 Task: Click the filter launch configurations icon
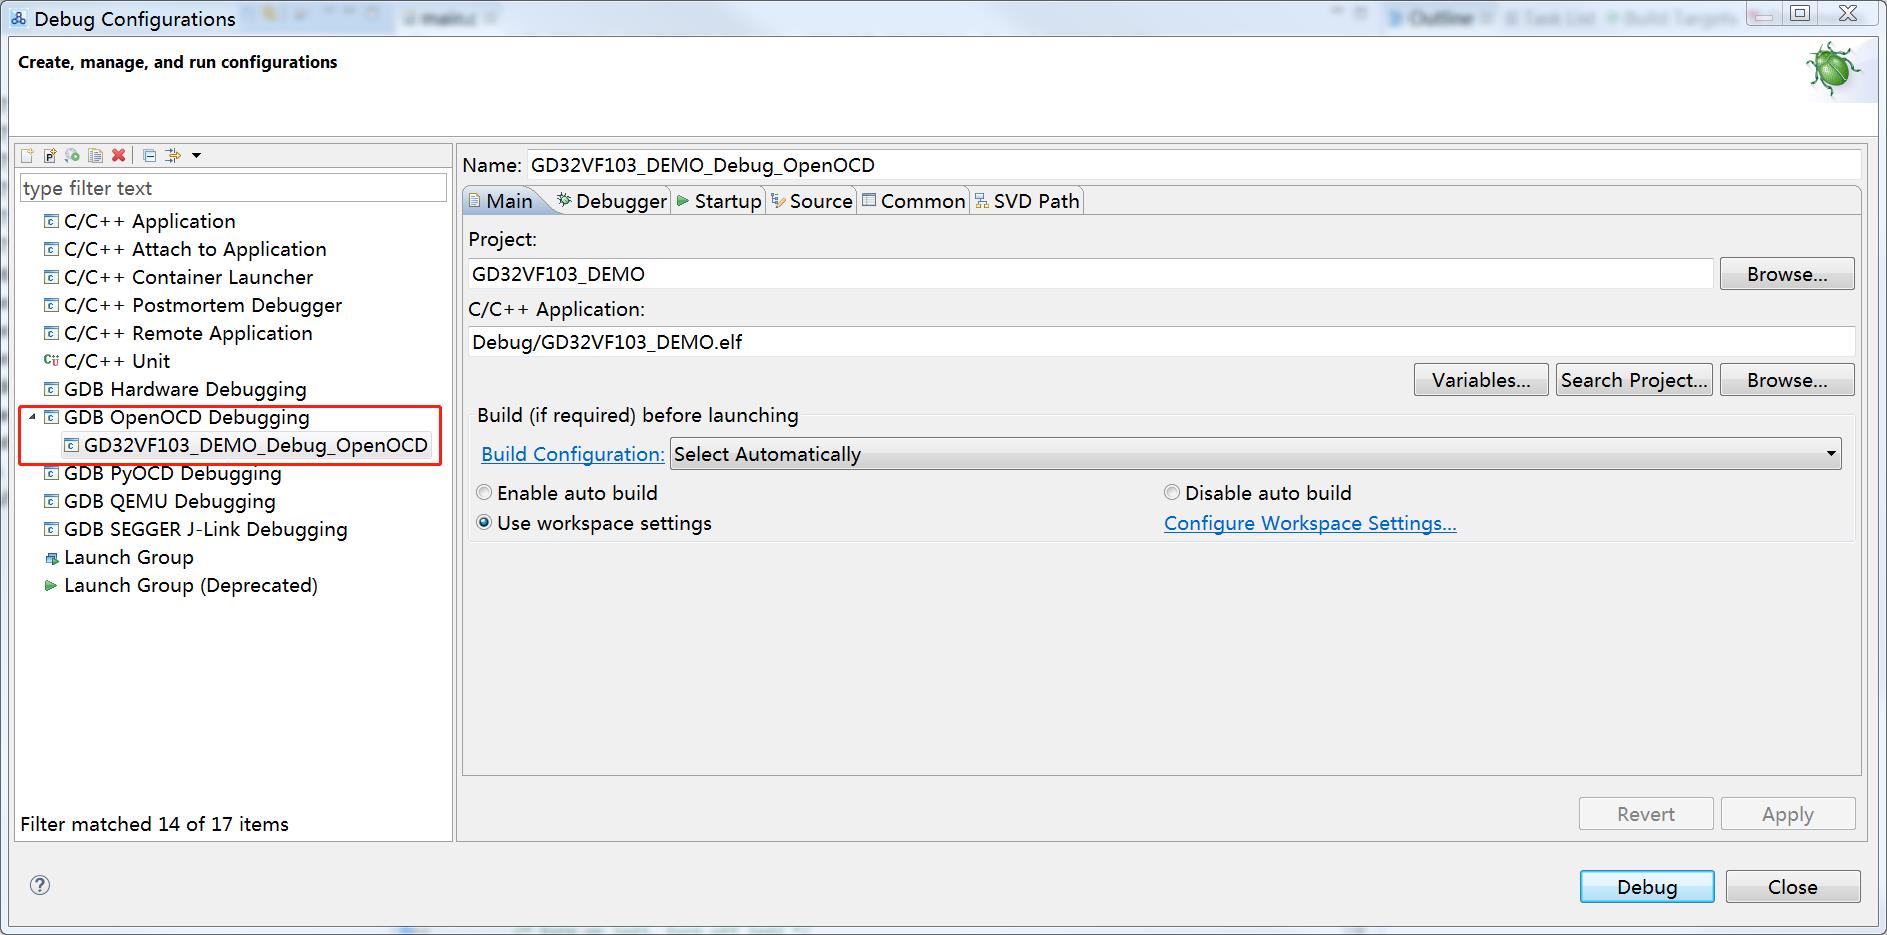pyautogui.click(x=172, y=155)
